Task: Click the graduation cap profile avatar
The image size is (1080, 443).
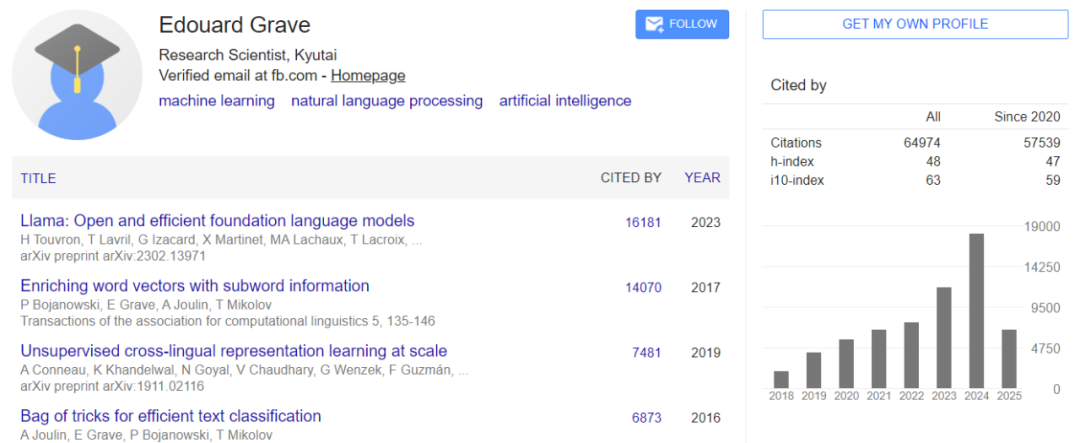Action: point(77,74)
